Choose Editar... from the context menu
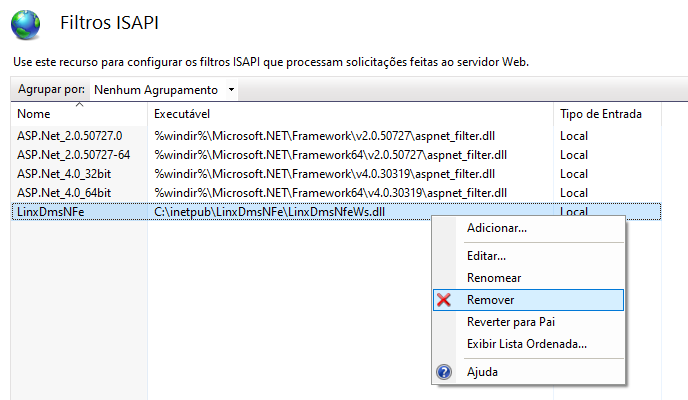The height and width of the screenshot is (400, 688). coord(486,256)
